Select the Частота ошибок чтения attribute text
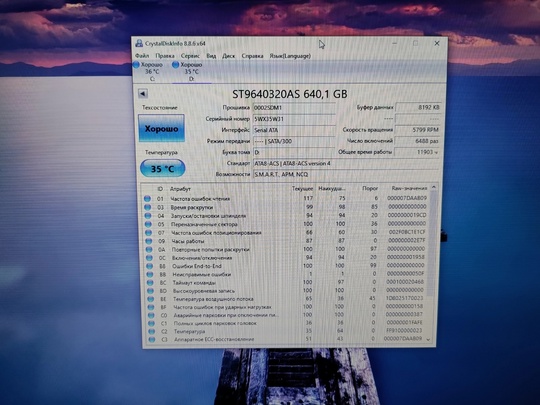Image resolution: width=540 pixels, height=405 pixels. point(200,199)
